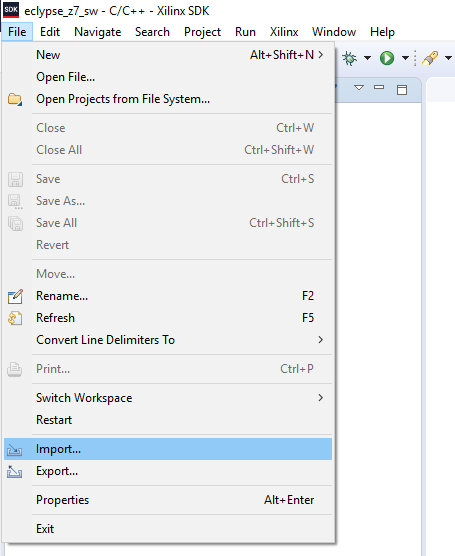Click the greyed Close All menu entry

(168, 150)
